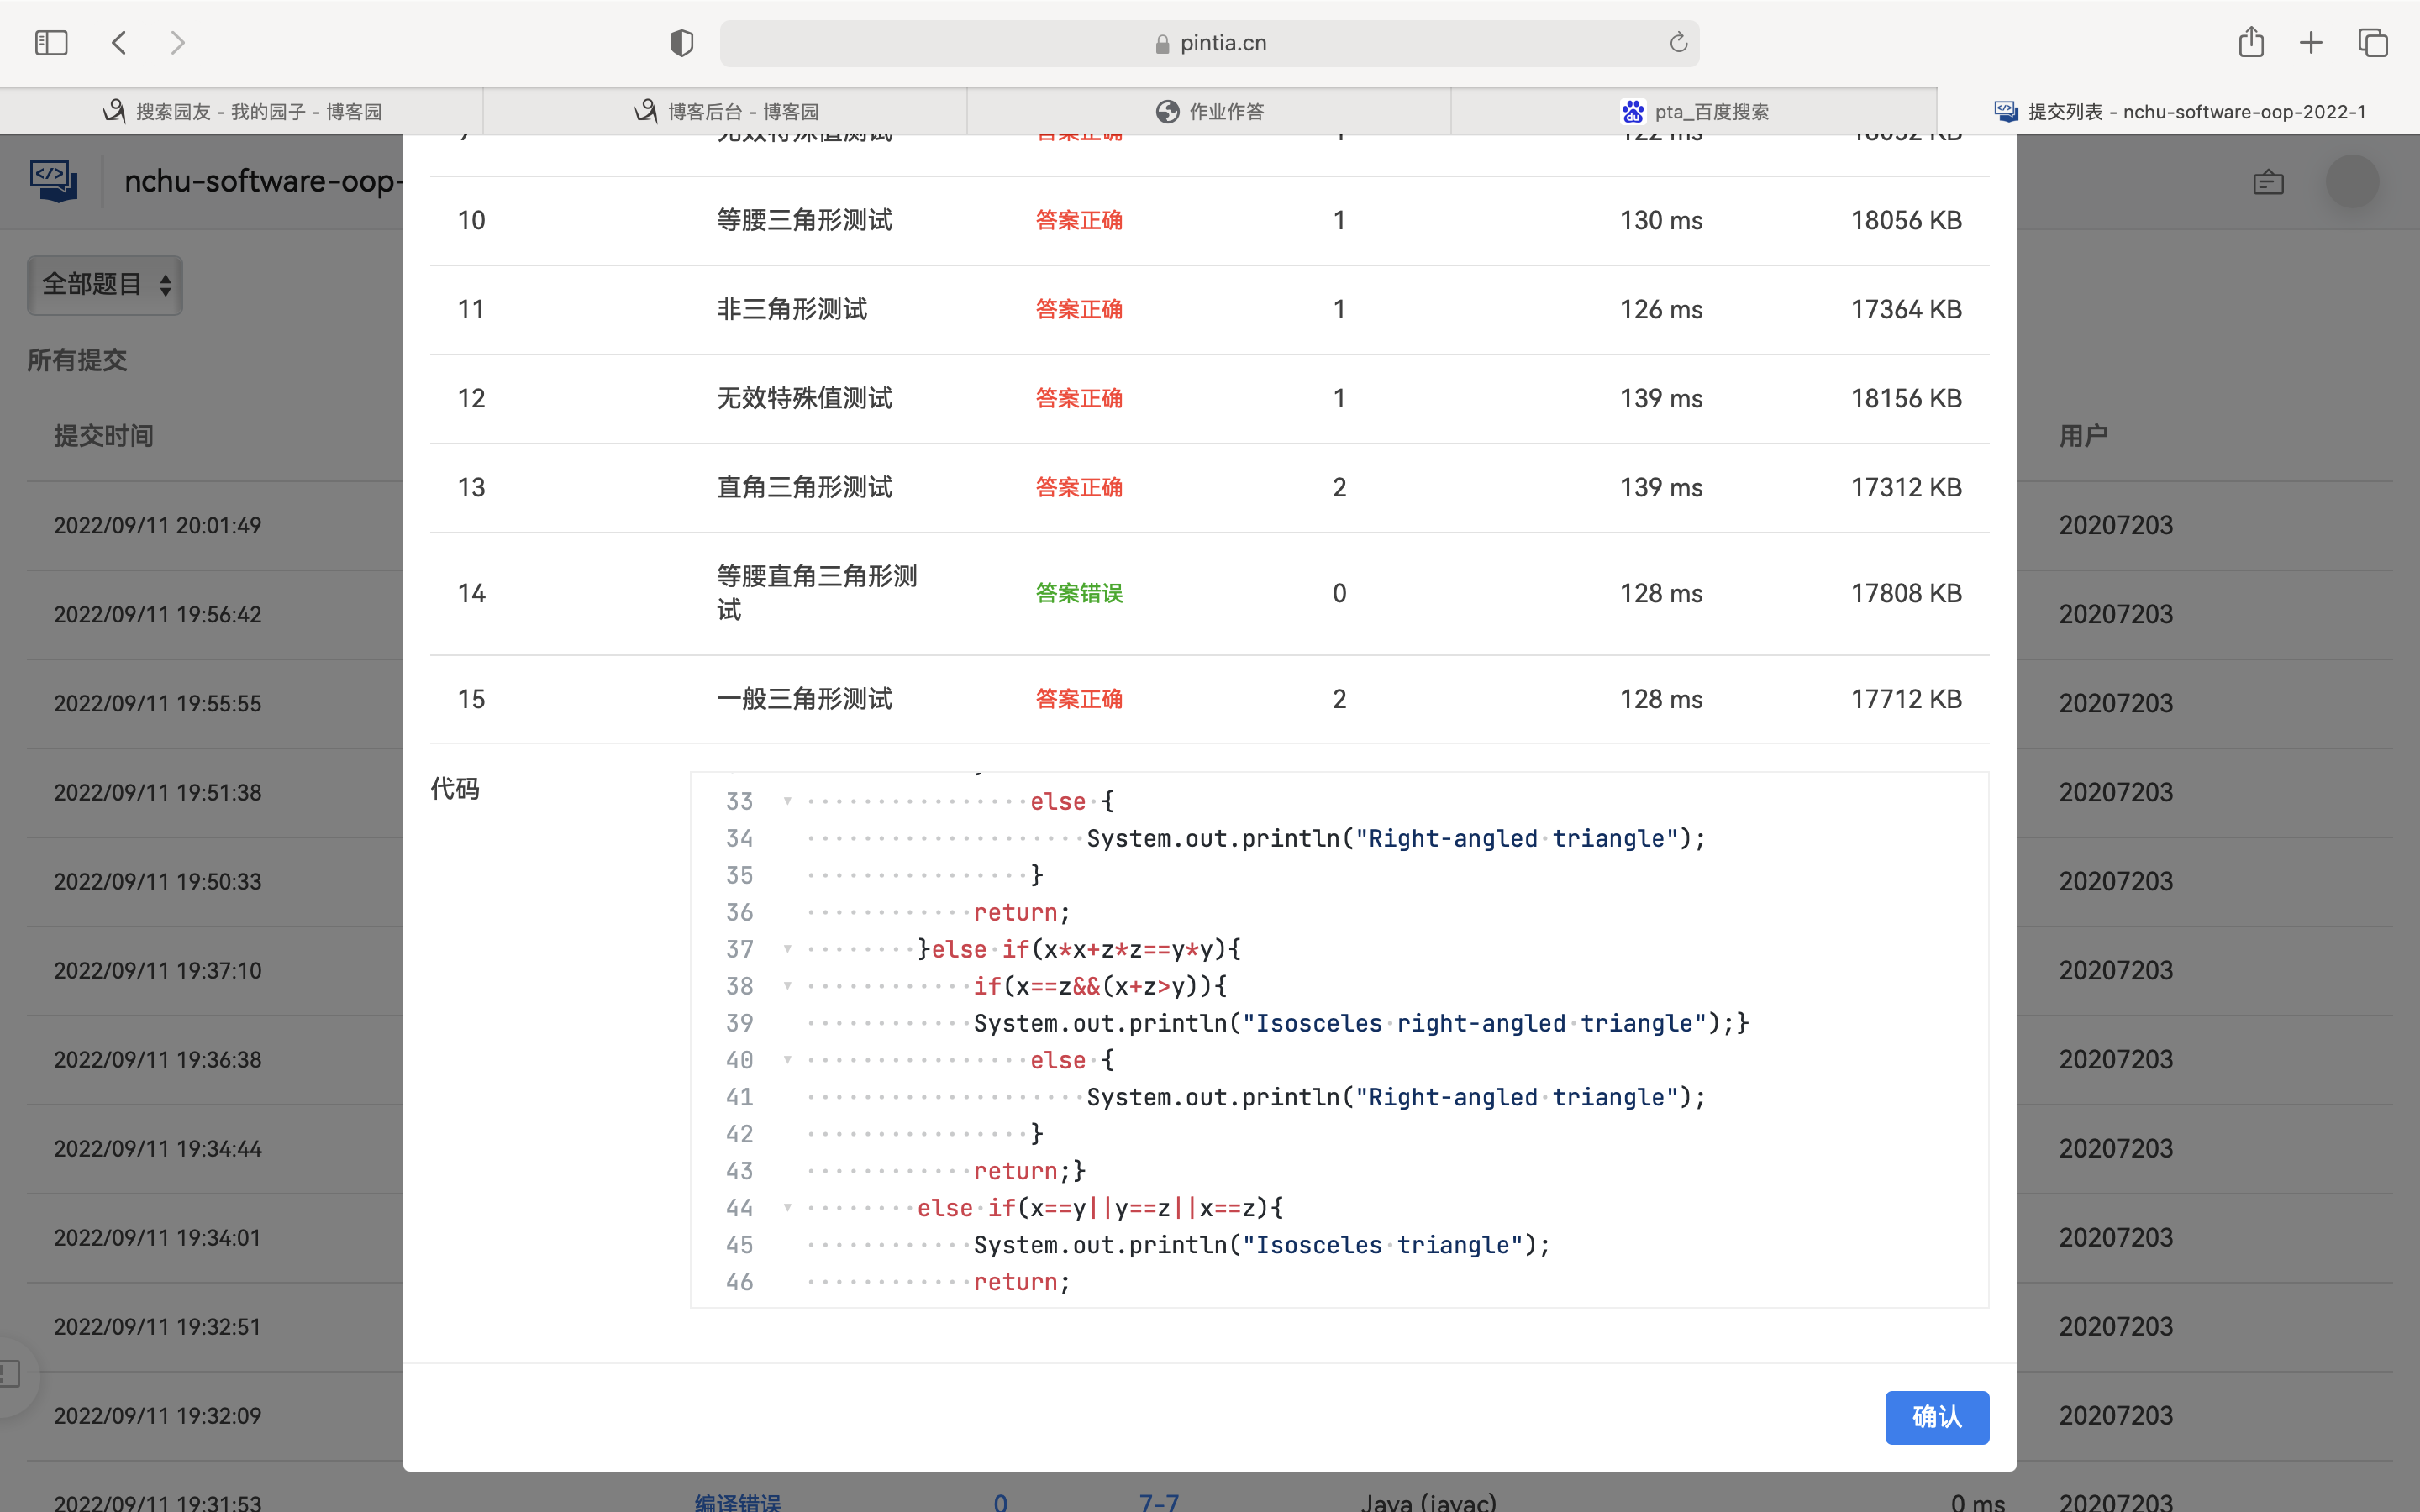Collapse code fold arrow at line 37
Viewport: 2420px width, 1512px height.
tap(788, 949)
